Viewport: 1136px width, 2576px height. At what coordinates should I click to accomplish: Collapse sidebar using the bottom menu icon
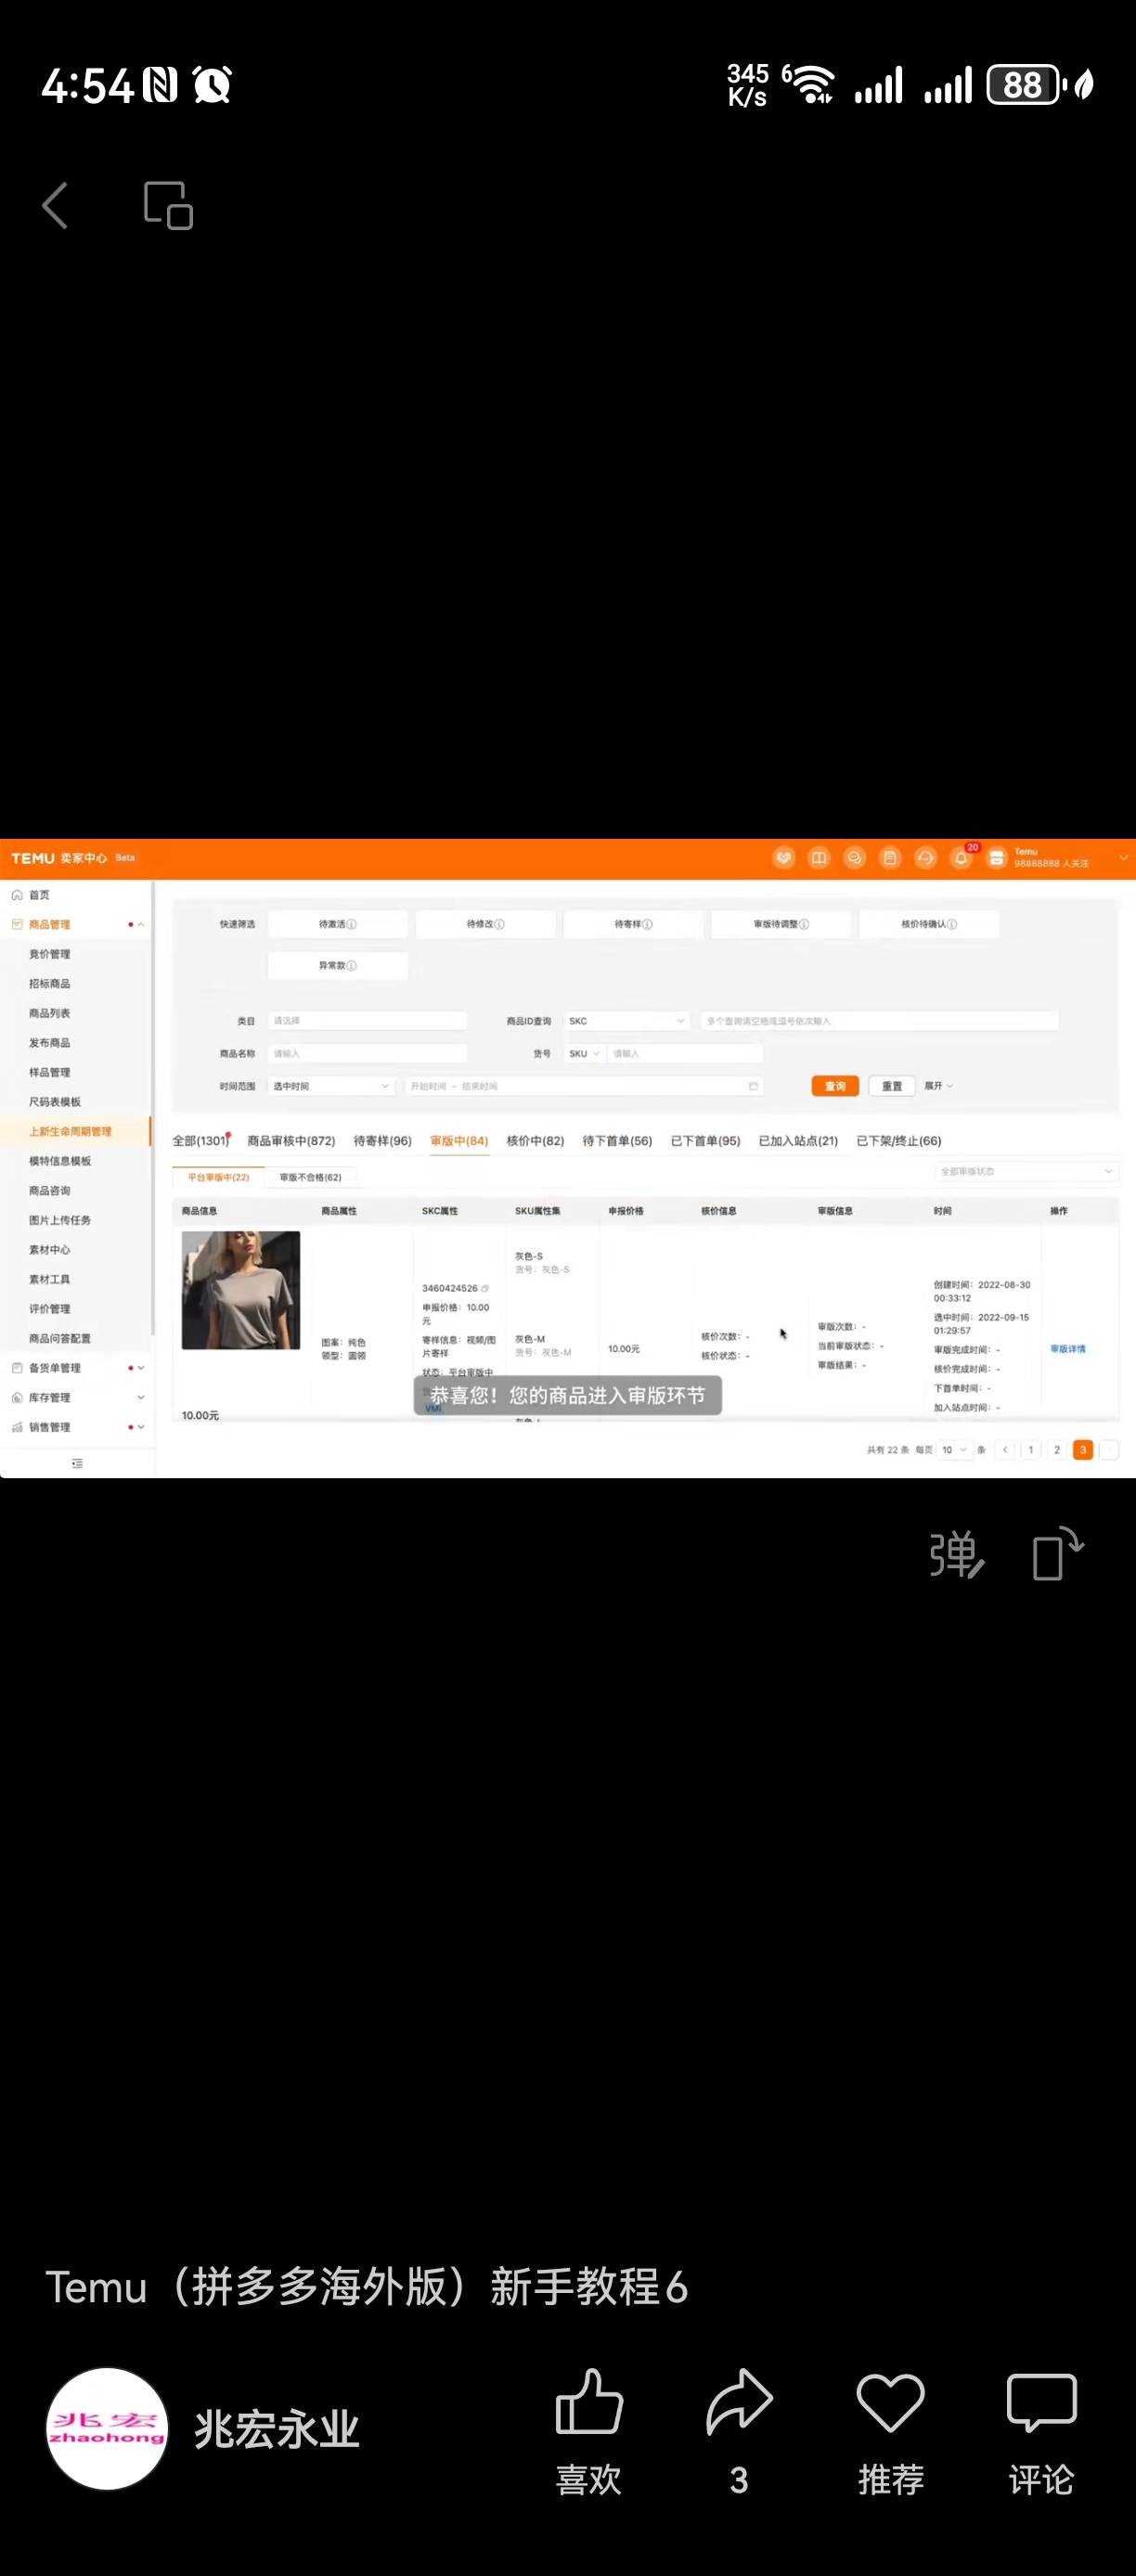[77, 1463]
